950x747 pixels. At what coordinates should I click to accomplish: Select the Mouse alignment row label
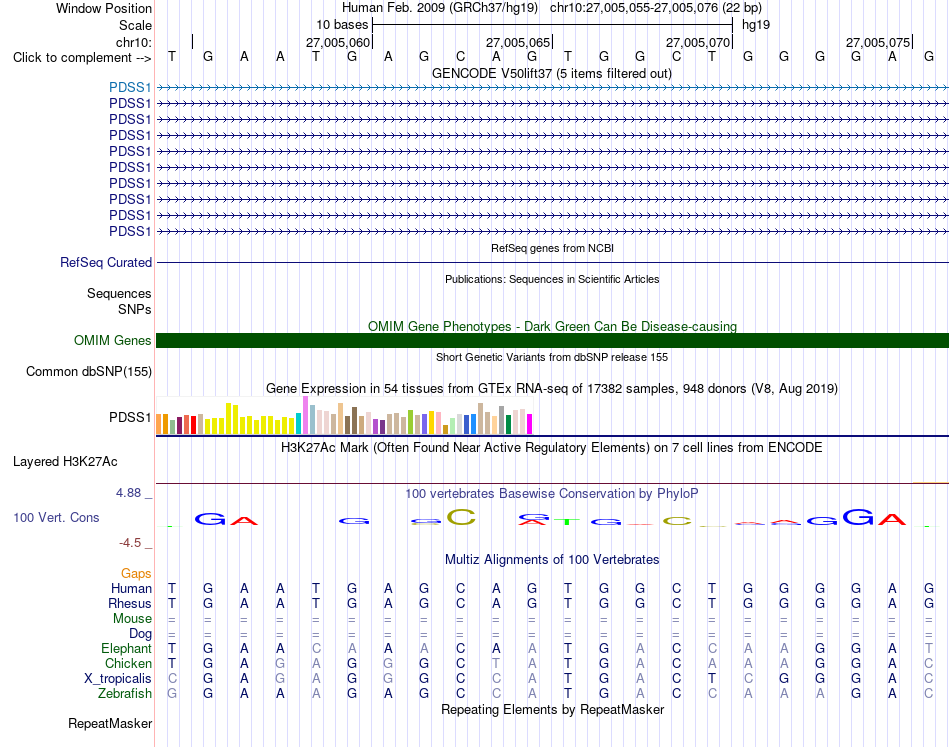pyautogui.click(x=132, y=619)
